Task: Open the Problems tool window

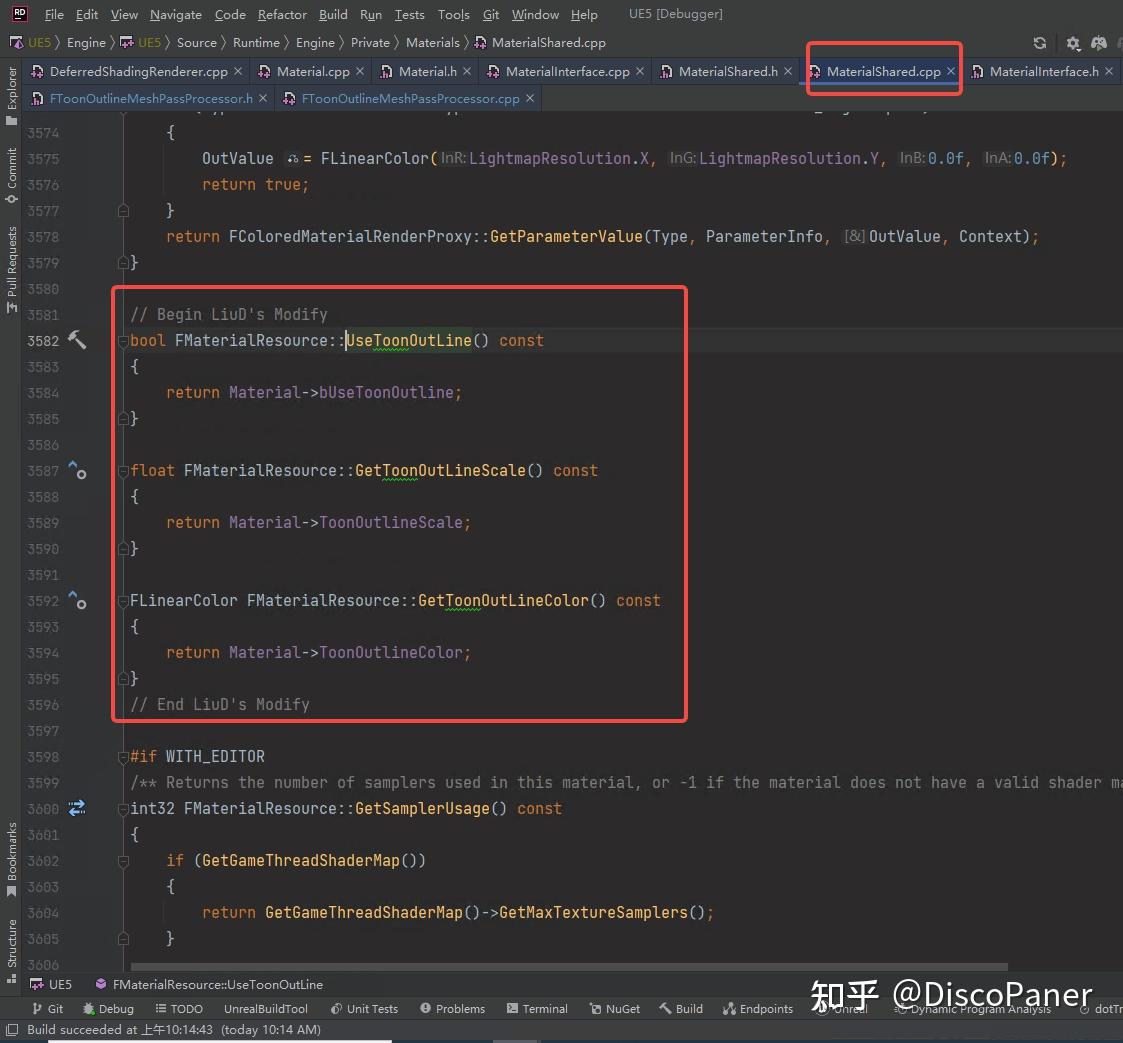Action: pos(453,1009)
